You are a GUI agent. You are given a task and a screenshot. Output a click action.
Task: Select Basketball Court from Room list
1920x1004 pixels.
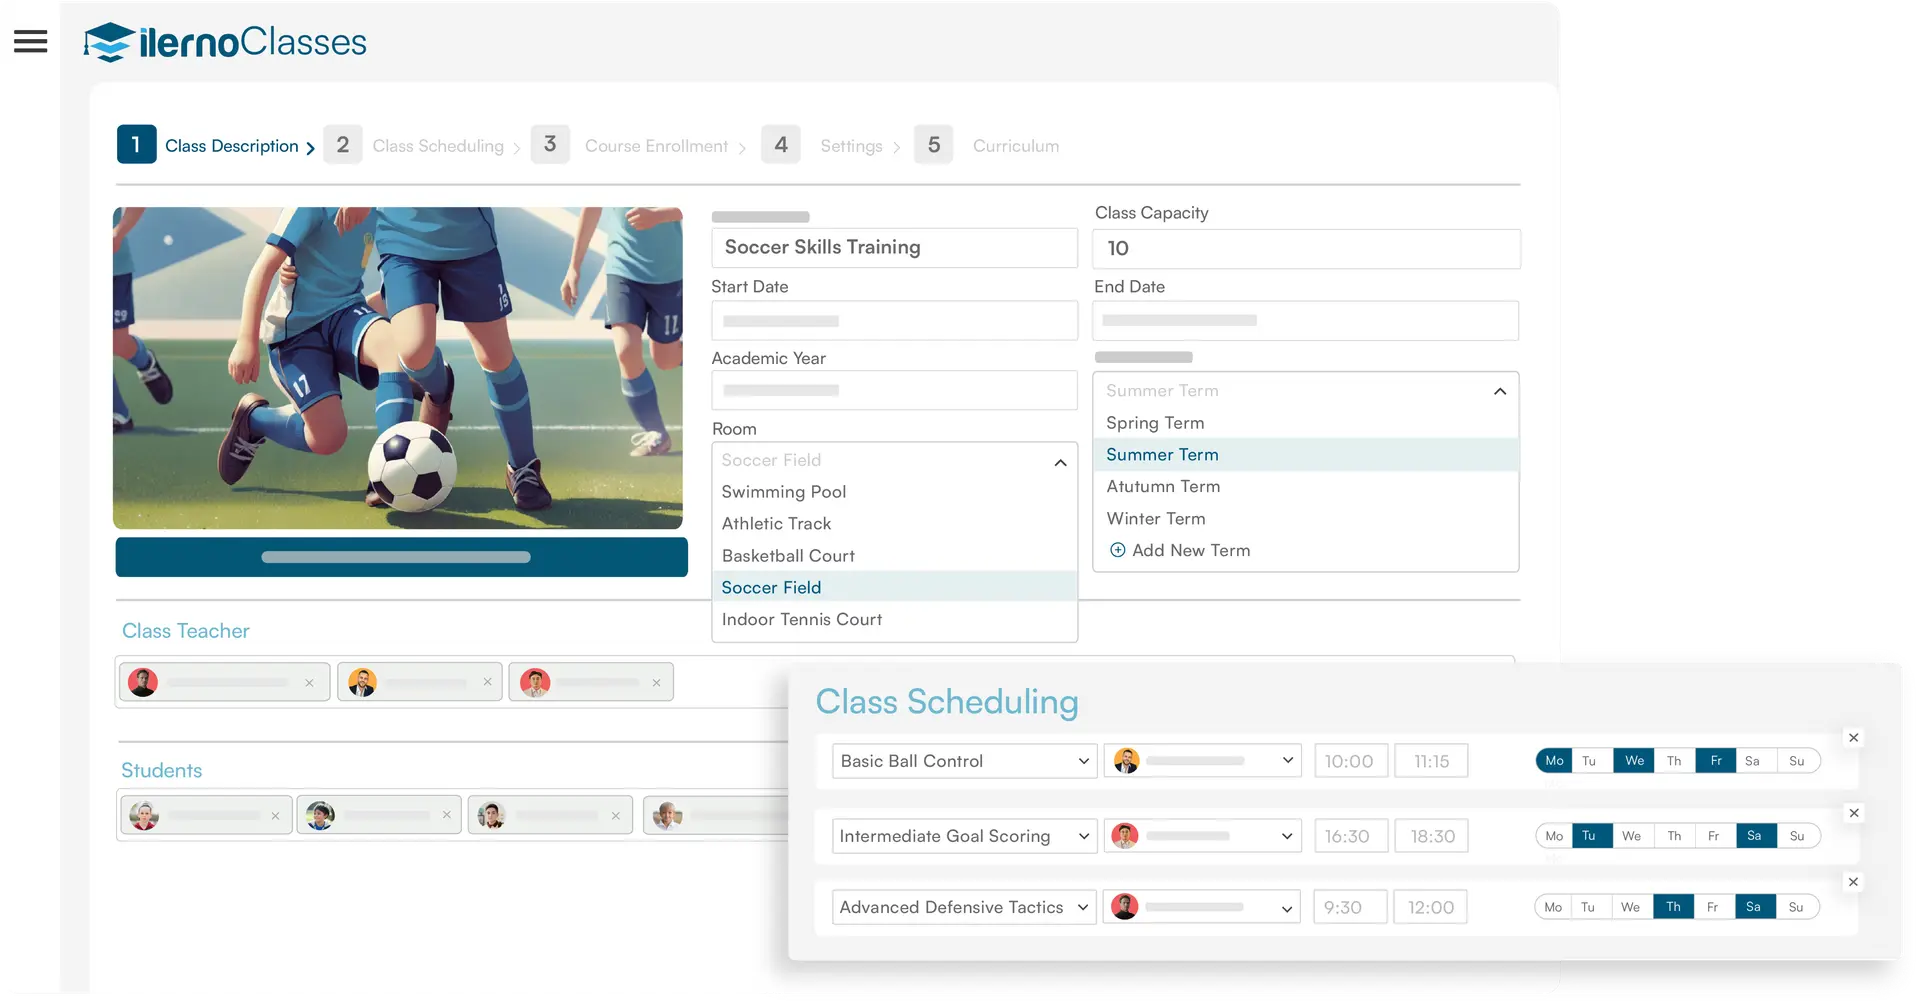pyautogui.click(x=894, y=556)
